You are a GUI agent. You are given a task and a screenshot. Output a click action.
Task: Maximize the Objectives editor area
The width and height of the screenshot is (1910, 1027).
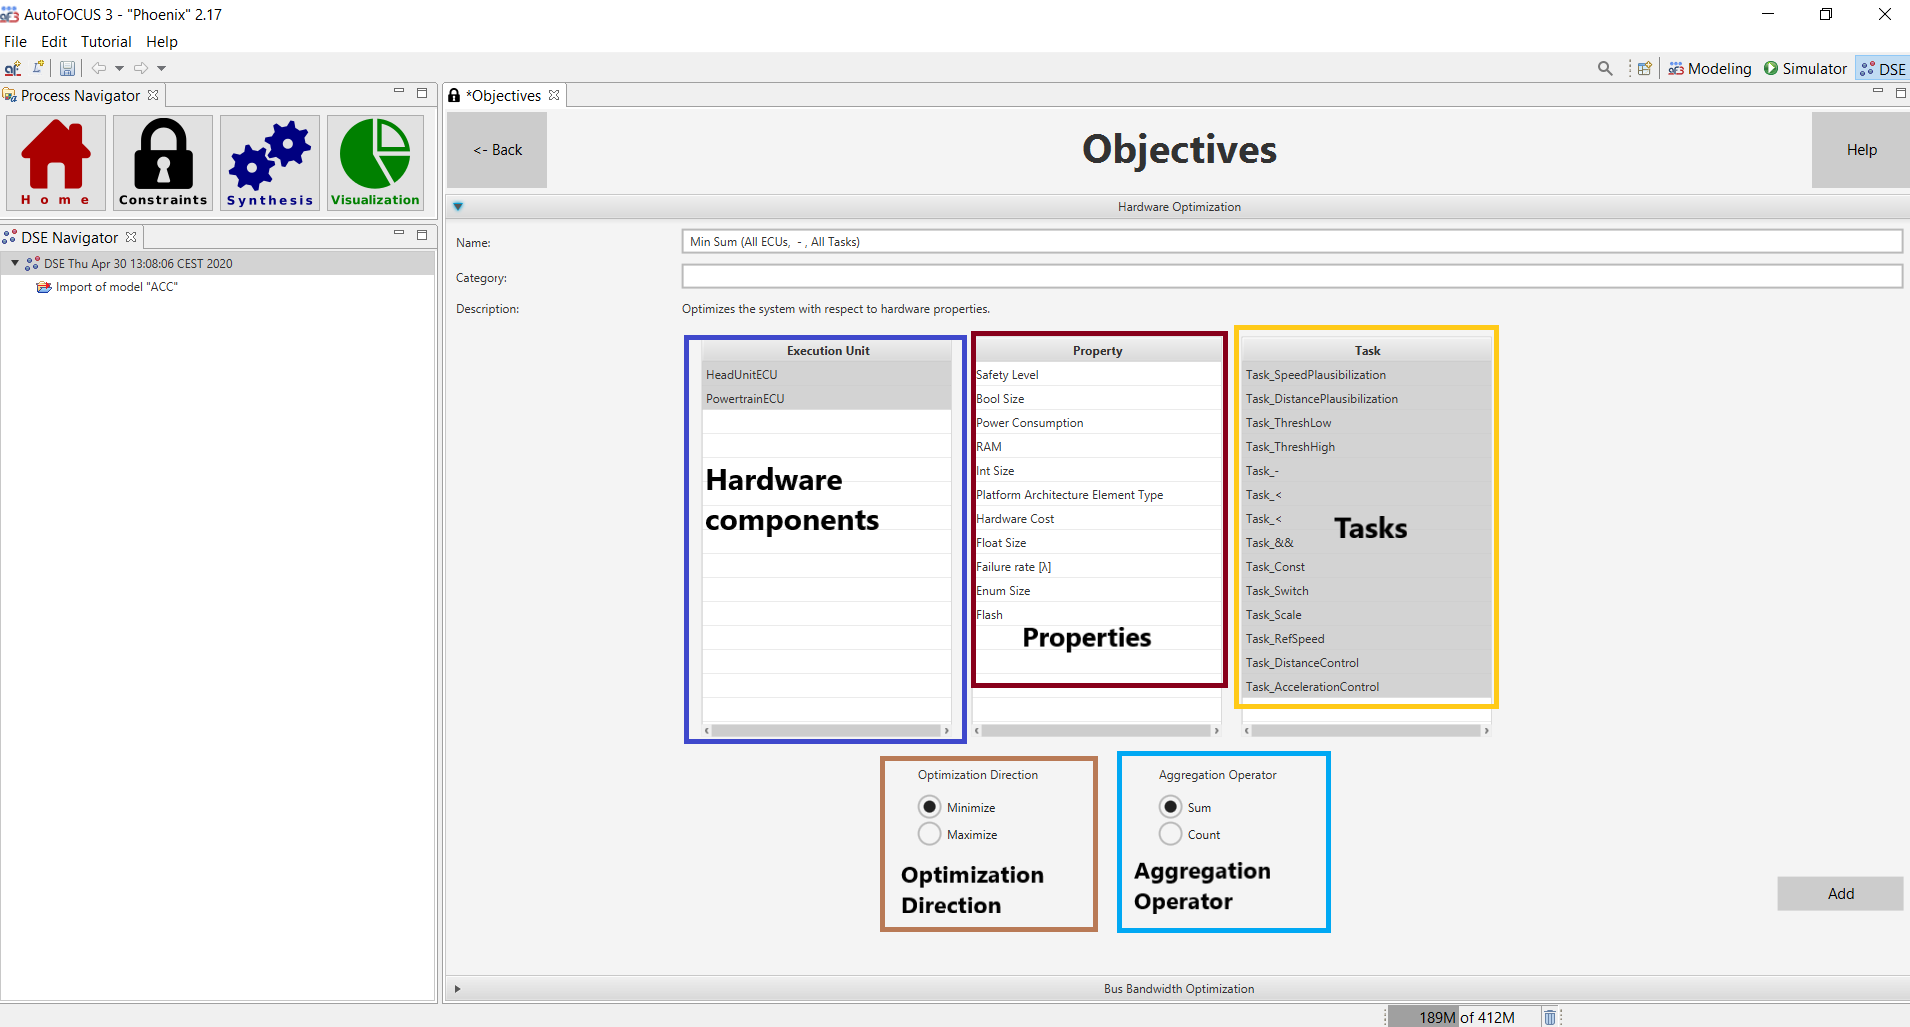1901,93
